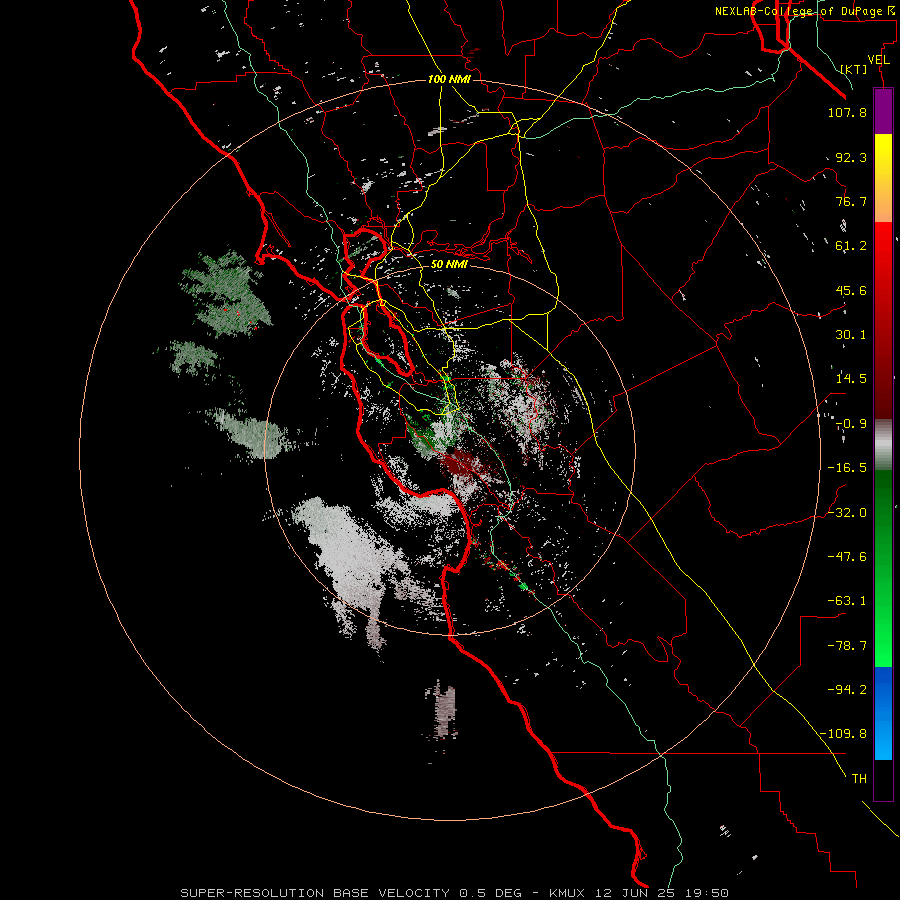This screenshot has width=900, height=900.
Task: Select the 14.5 velocity scale value
Action: (x=851, y=379)
